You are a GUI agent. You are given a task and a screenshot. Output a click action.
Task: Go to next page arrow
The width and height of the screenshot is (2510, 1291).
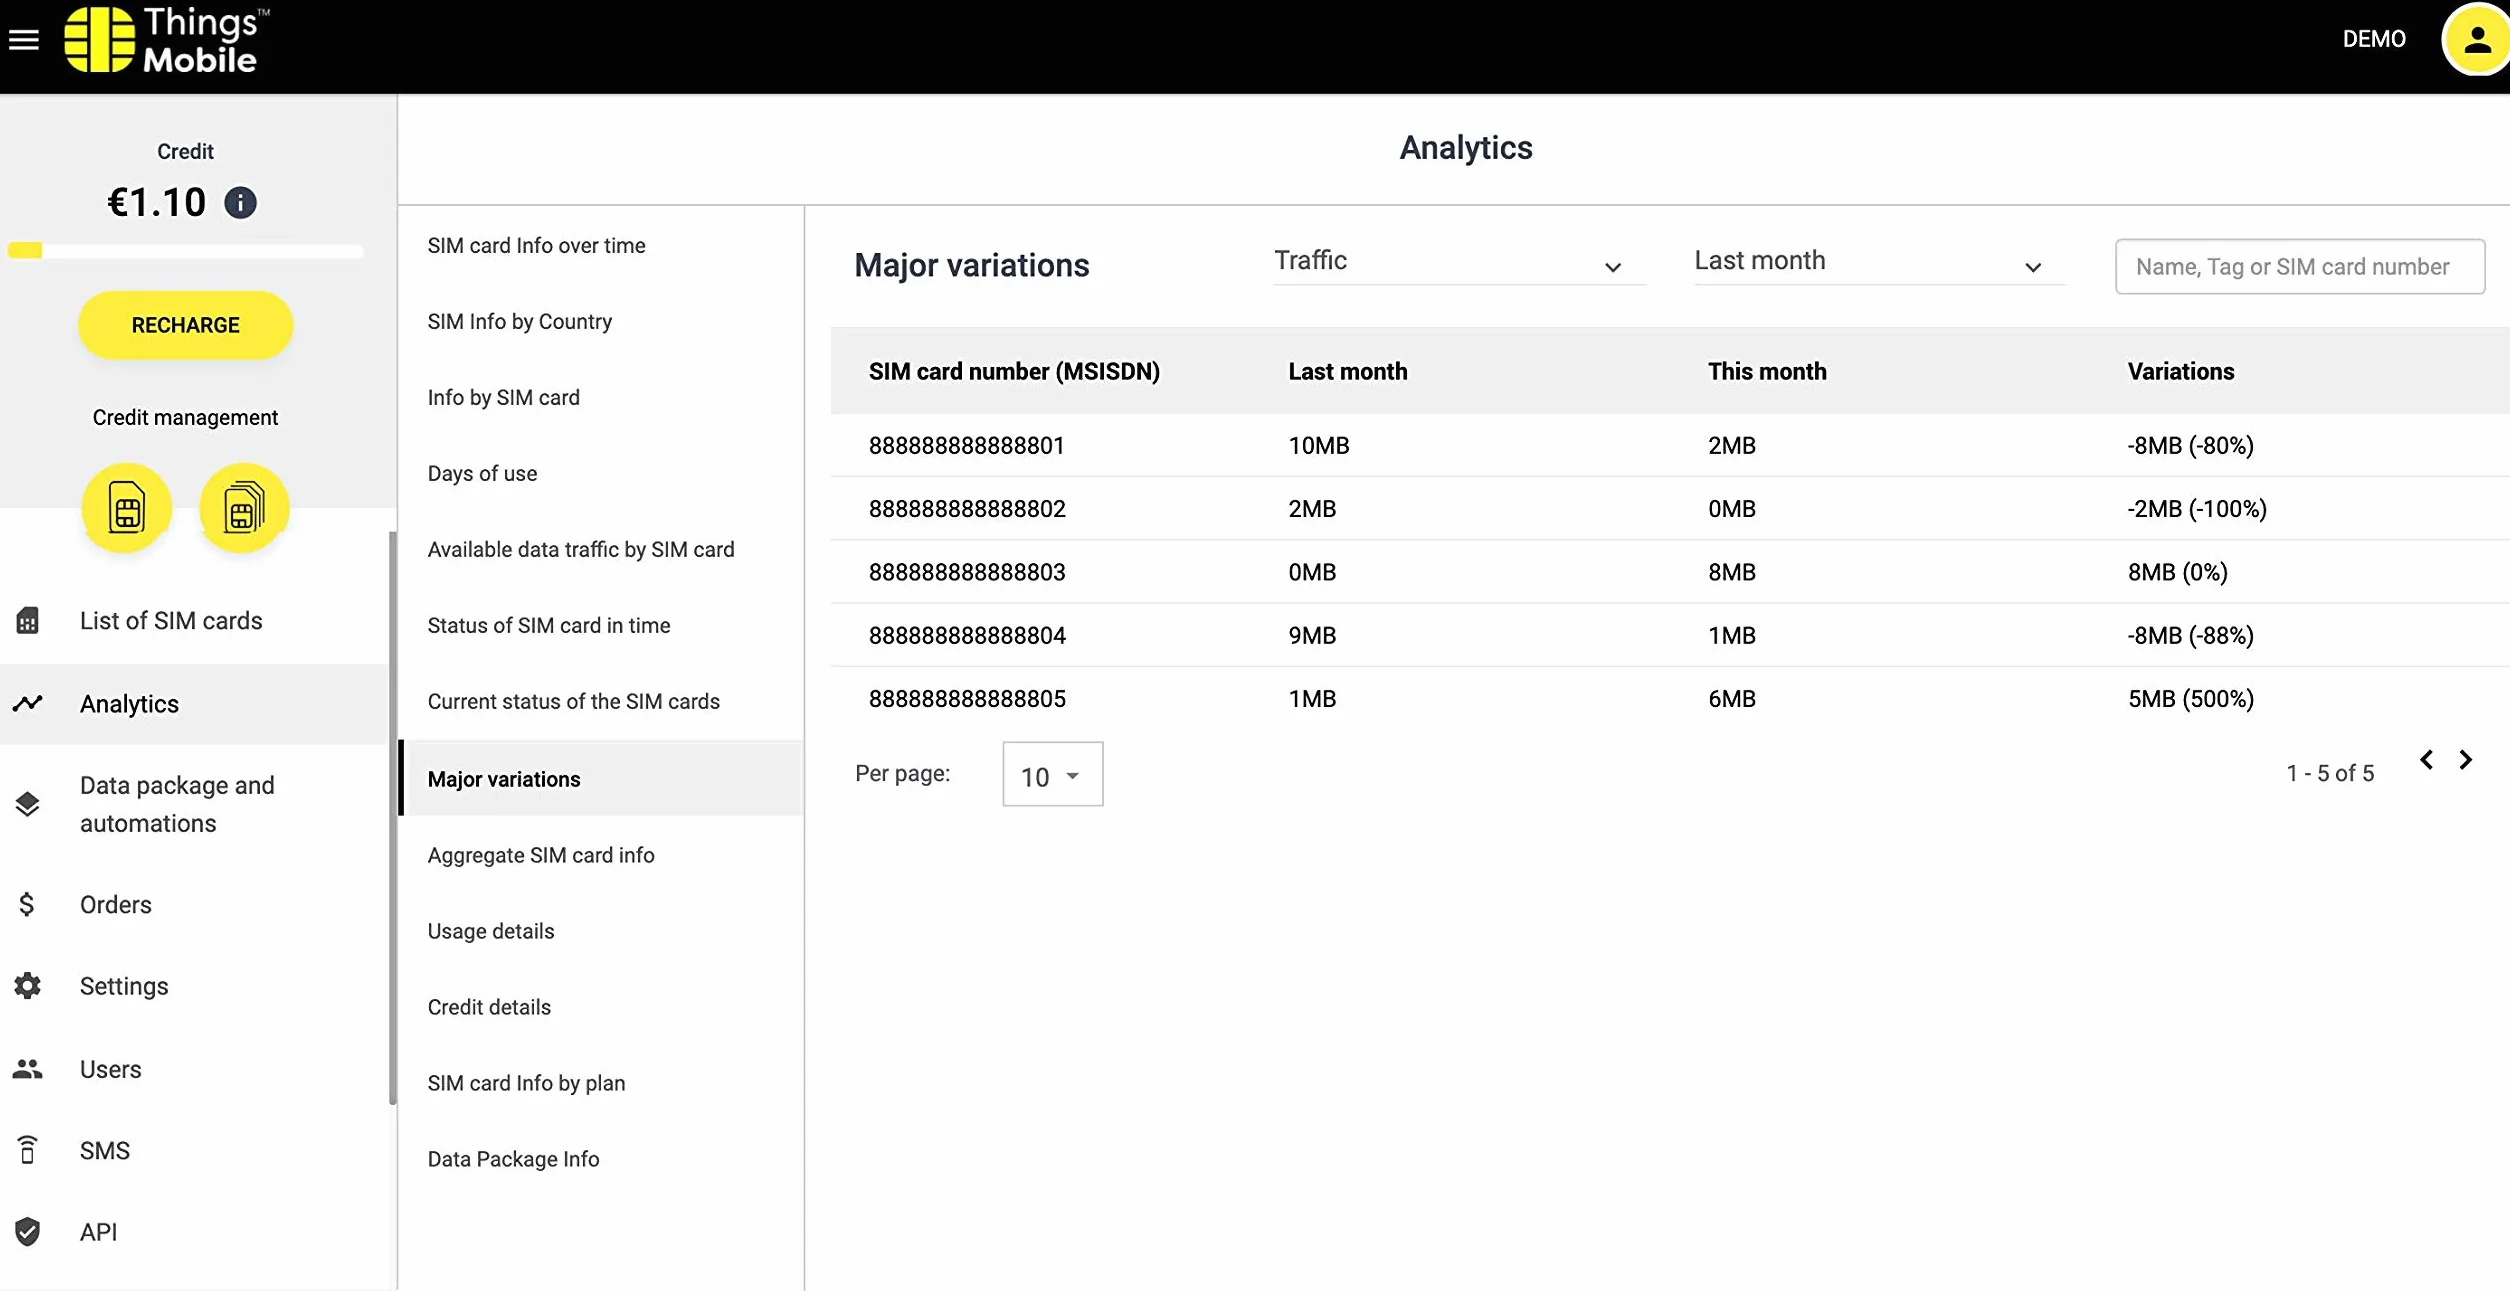[x=2466, y=760]
